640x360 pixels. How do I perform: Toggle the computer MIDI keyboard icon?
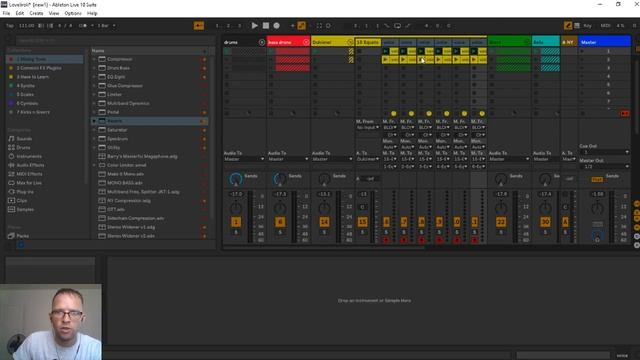[577, 26]
